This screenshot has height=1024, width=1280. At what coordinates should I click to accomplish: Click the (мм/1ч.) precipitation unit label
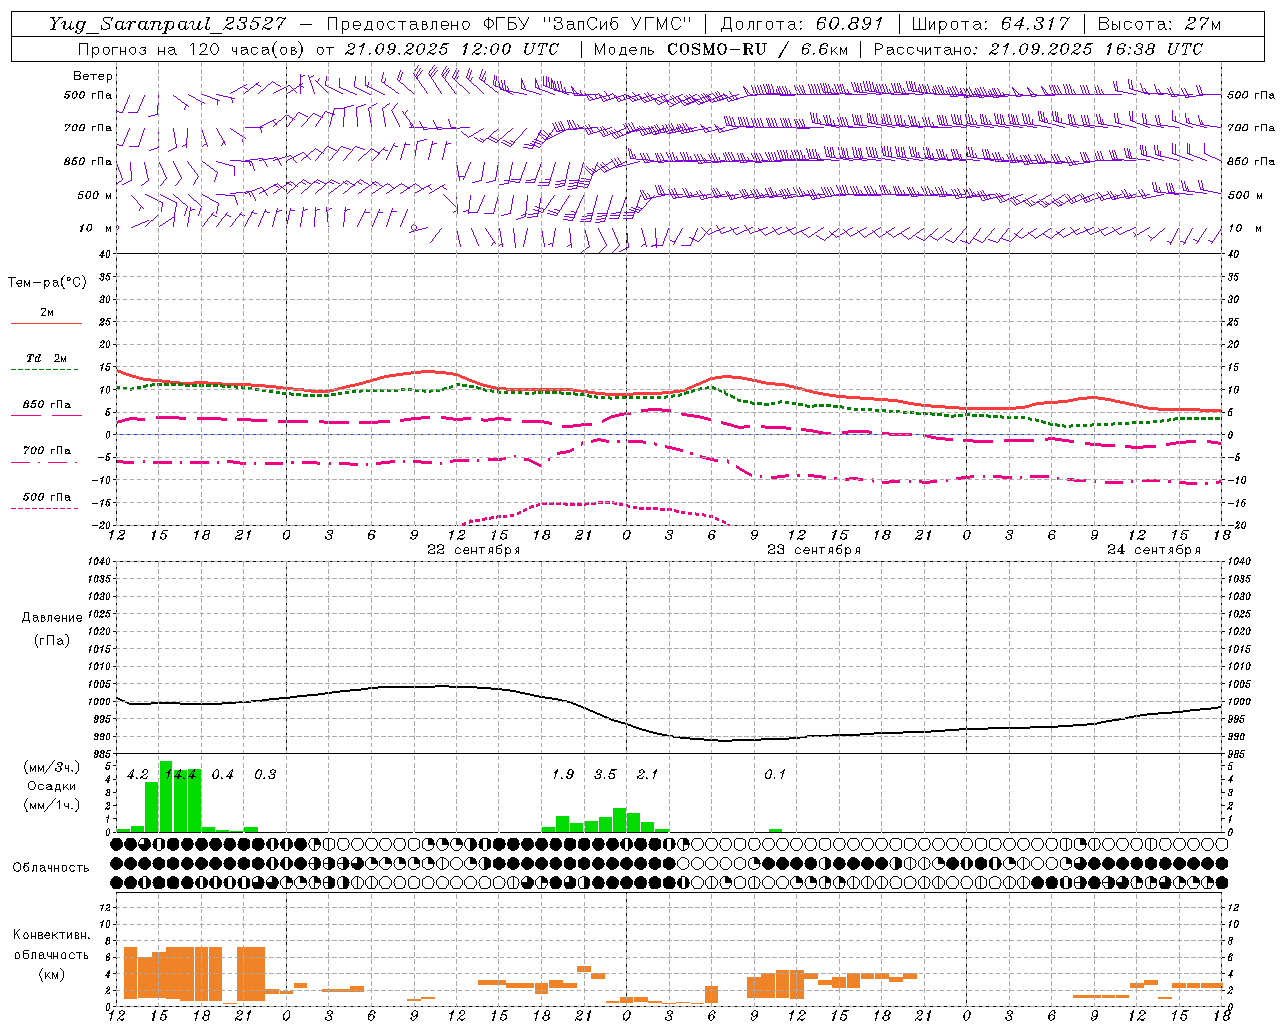53,805
